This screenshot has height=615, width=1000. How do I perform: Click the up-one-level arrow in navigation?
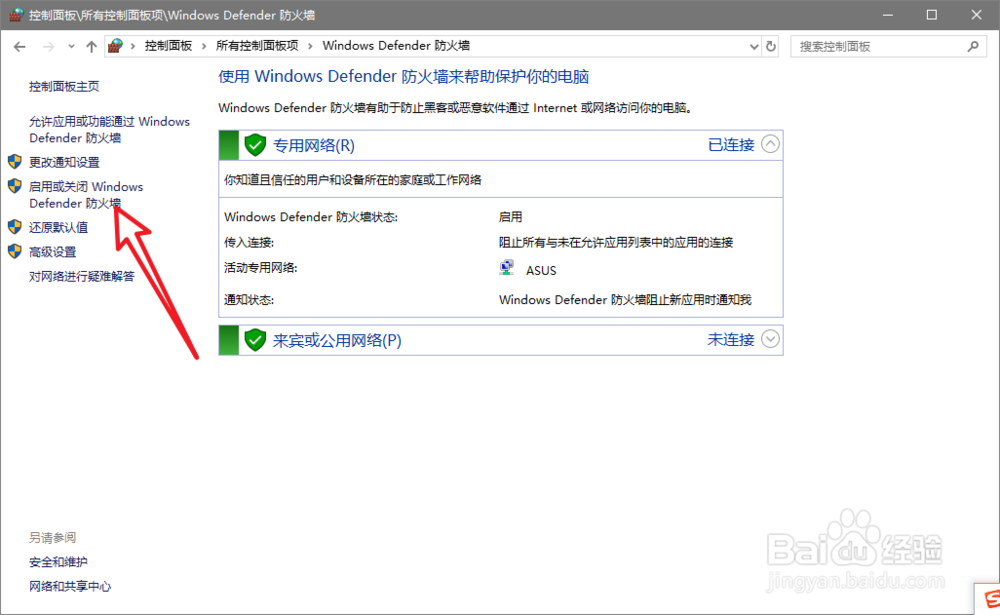coord(91,45)
